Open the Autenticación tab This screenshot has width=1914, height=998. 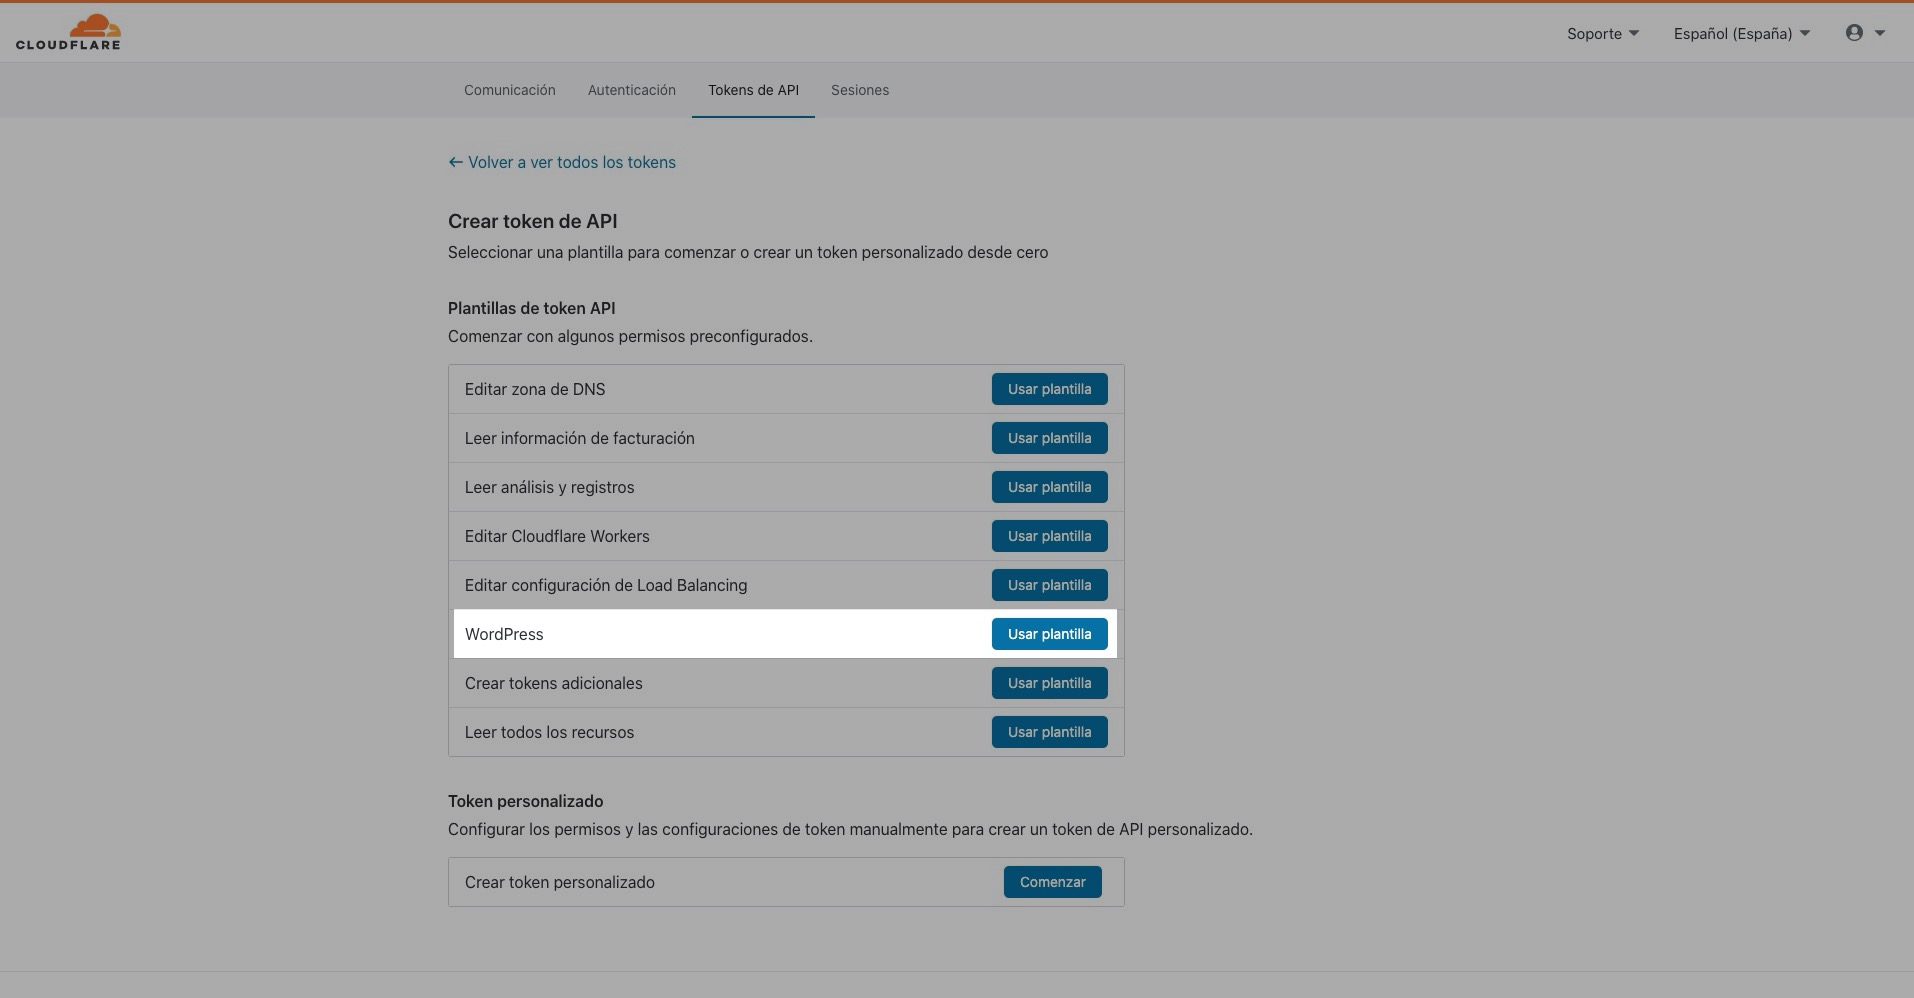coord(631,90)
